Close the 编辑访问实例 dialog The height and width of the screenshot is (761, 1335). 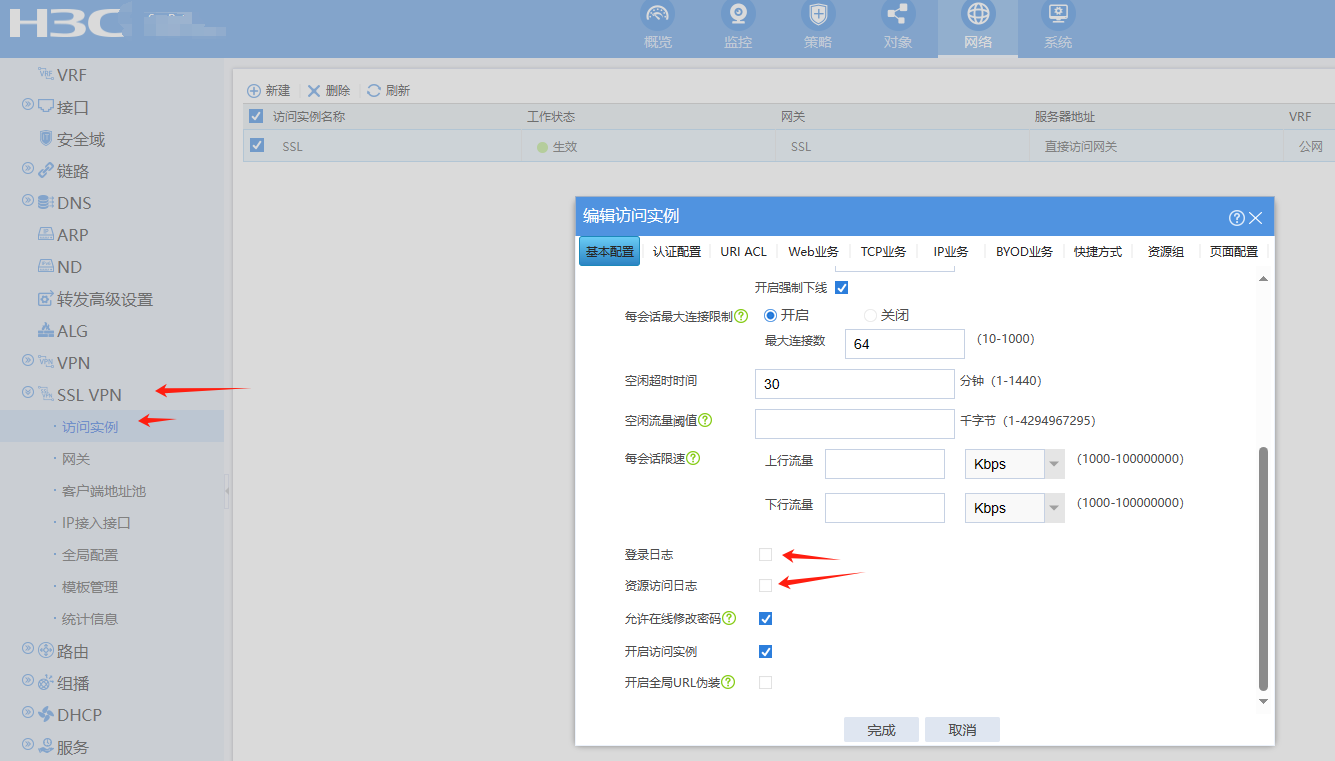coord(1256,217)
